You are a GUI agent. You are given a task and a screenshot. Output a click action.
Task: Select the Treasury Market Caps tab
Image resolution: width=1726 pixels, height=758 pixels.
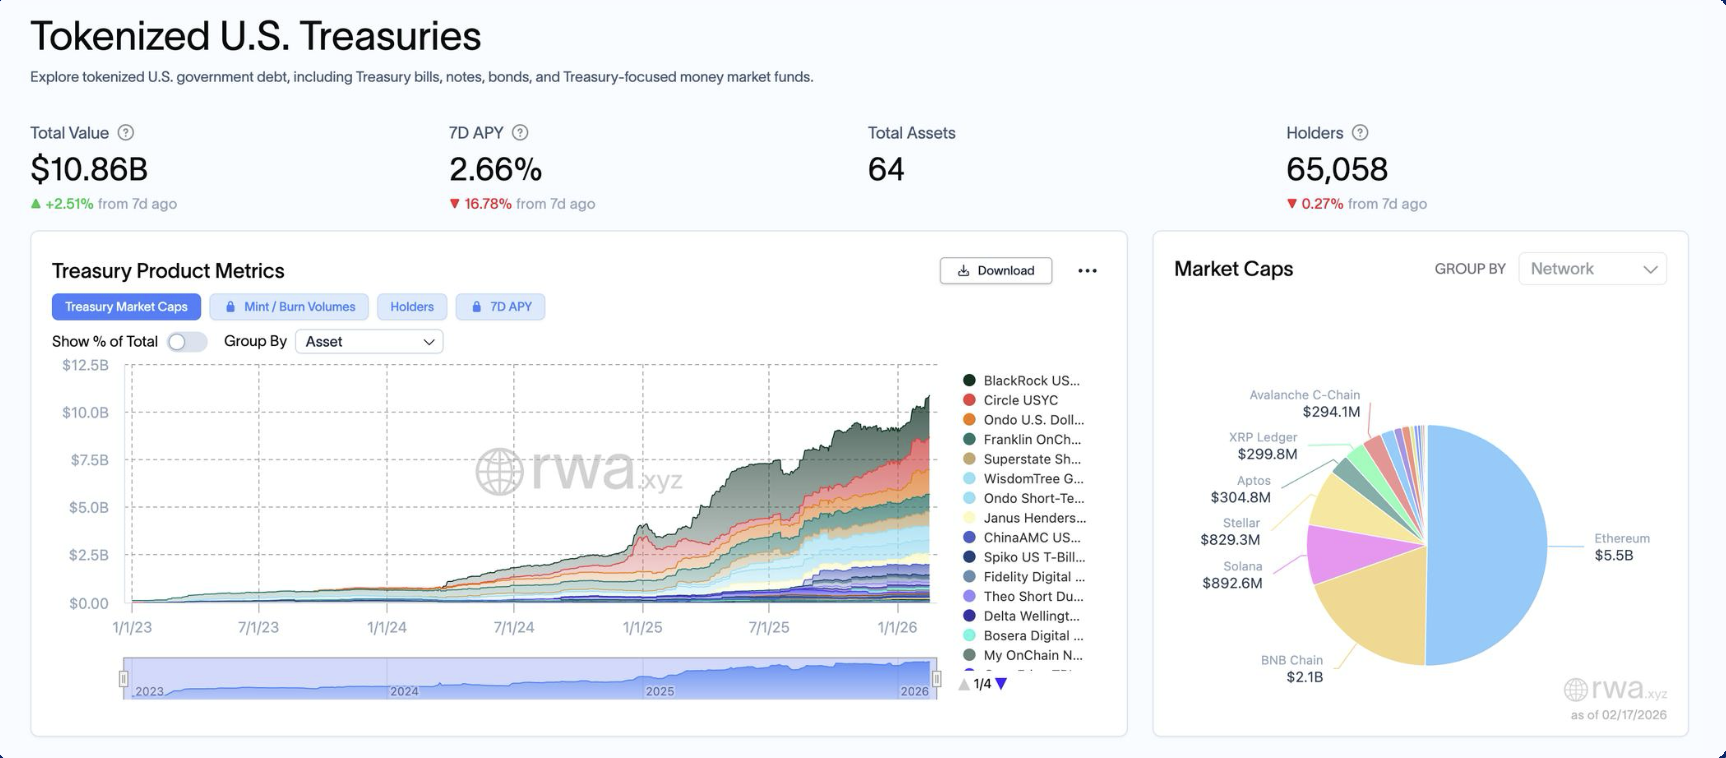(x=126, y=307)
